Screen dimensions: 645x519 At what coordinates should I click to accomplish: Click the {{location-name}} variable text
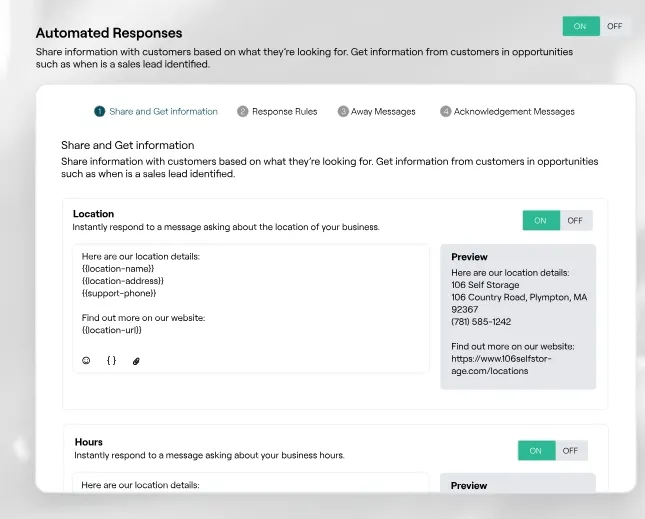coord(118,269)
